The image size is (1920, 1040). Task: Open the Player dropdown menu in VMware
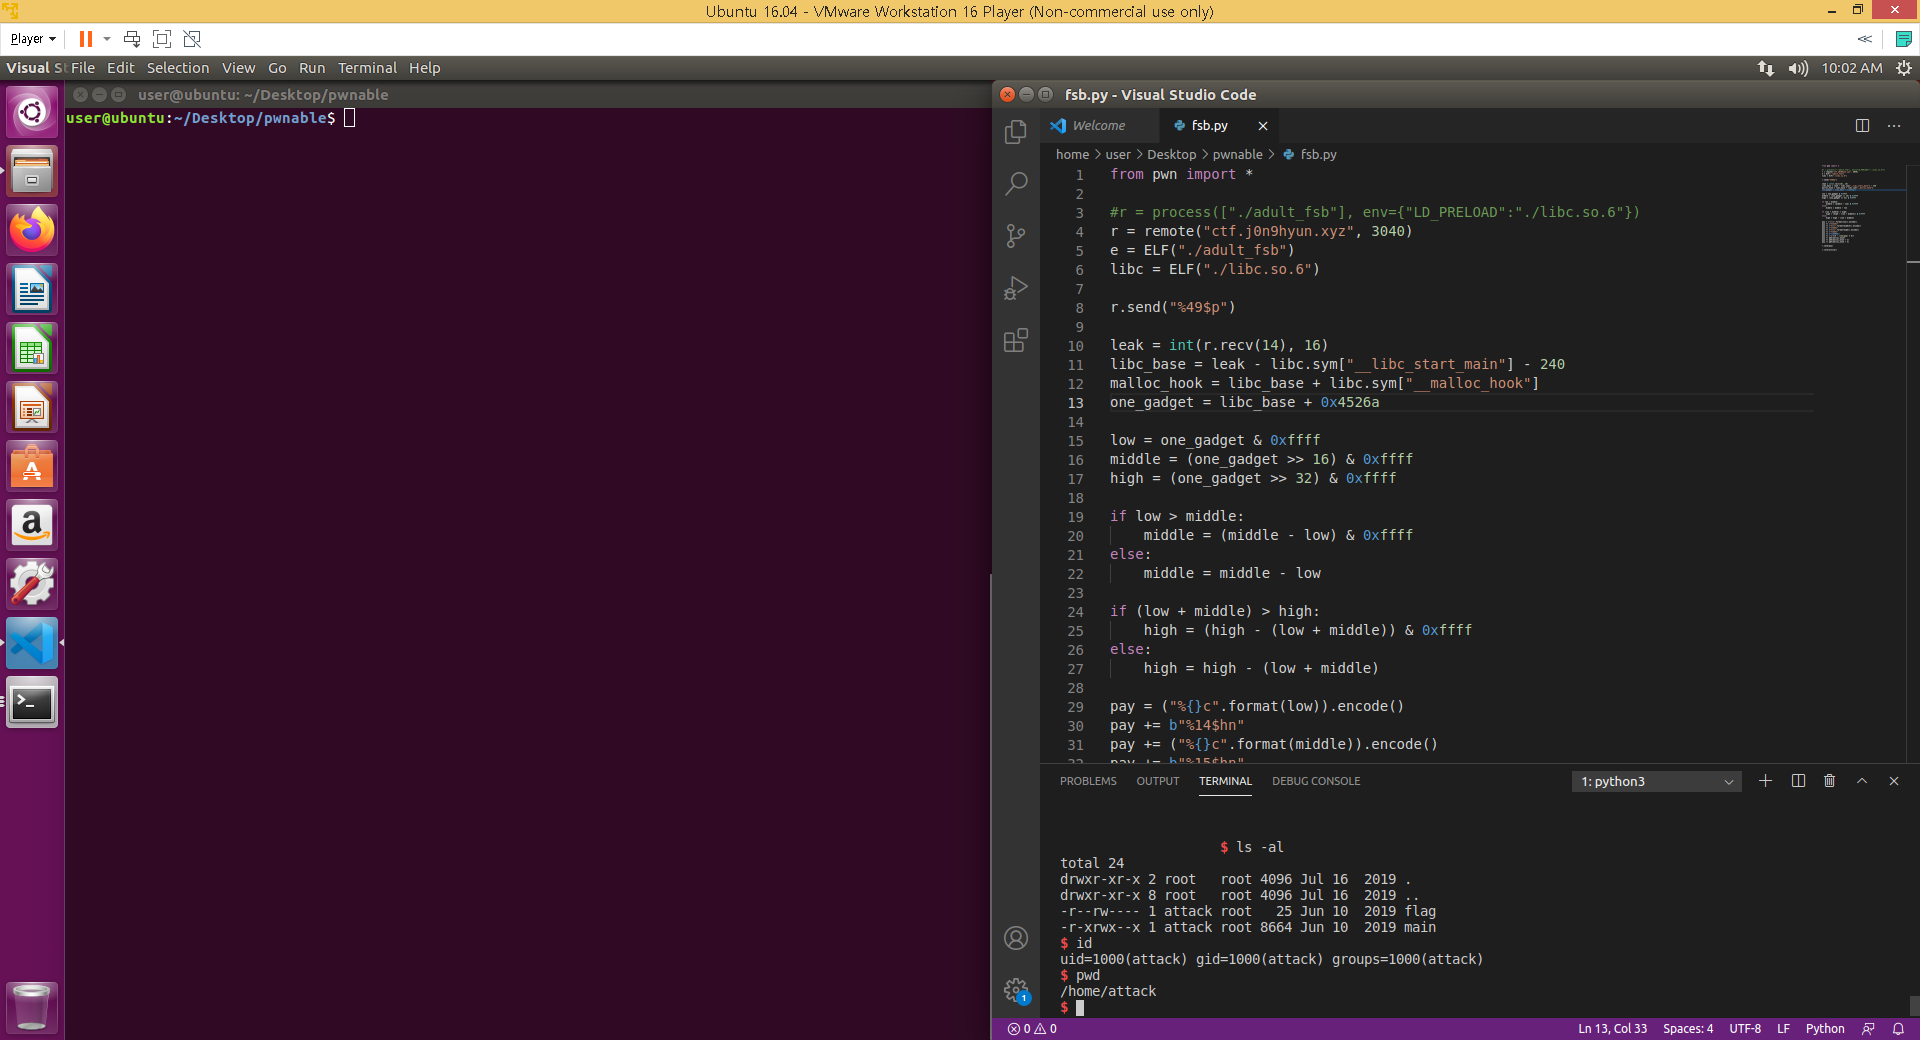coord(33,39)
